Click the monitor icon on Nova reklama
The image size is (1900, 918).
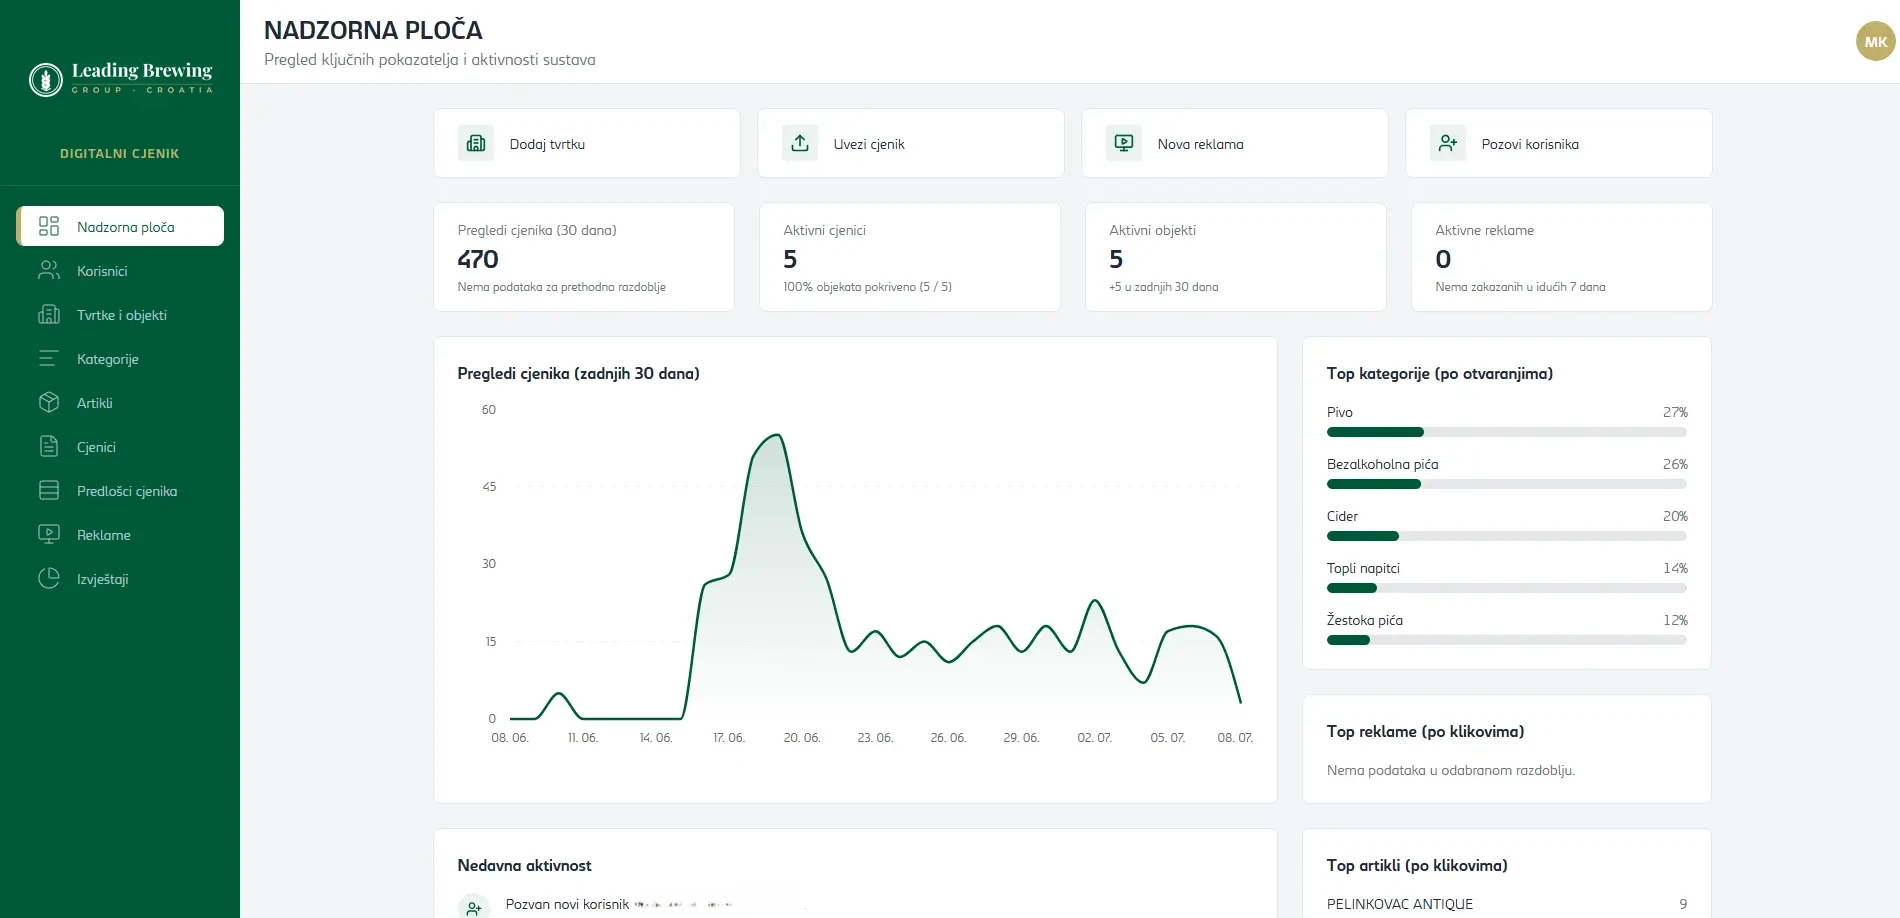coord(1124,143)
